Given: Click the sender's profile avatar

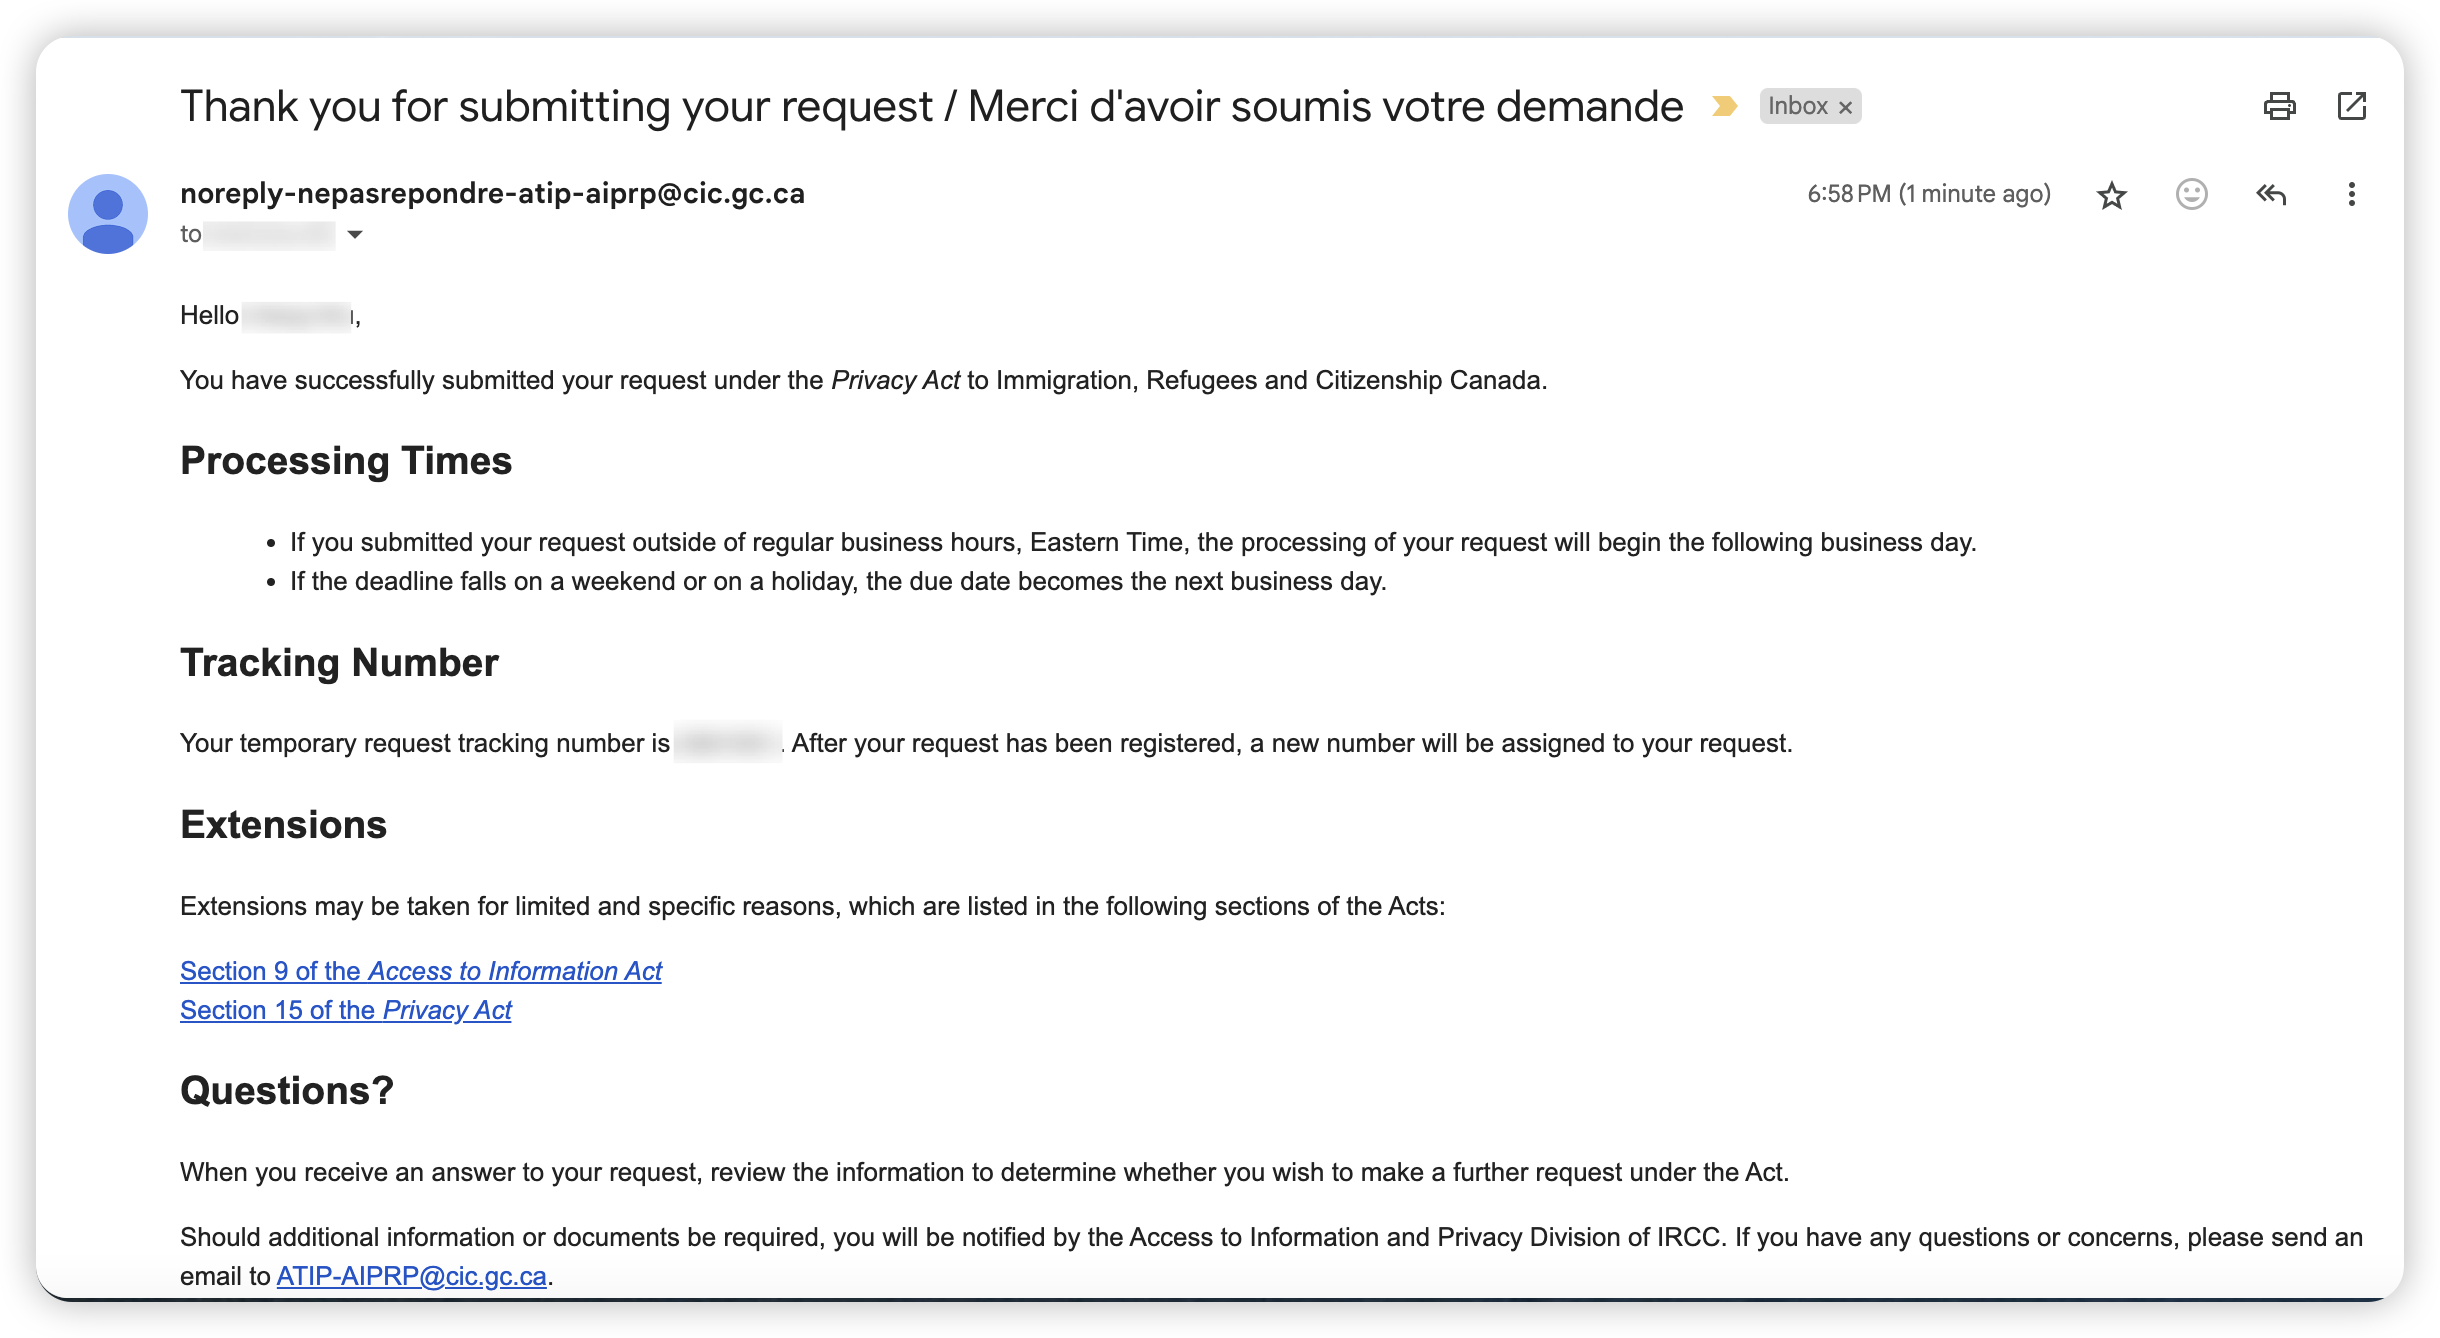Looking at the screenshot, I should point(108,214).
